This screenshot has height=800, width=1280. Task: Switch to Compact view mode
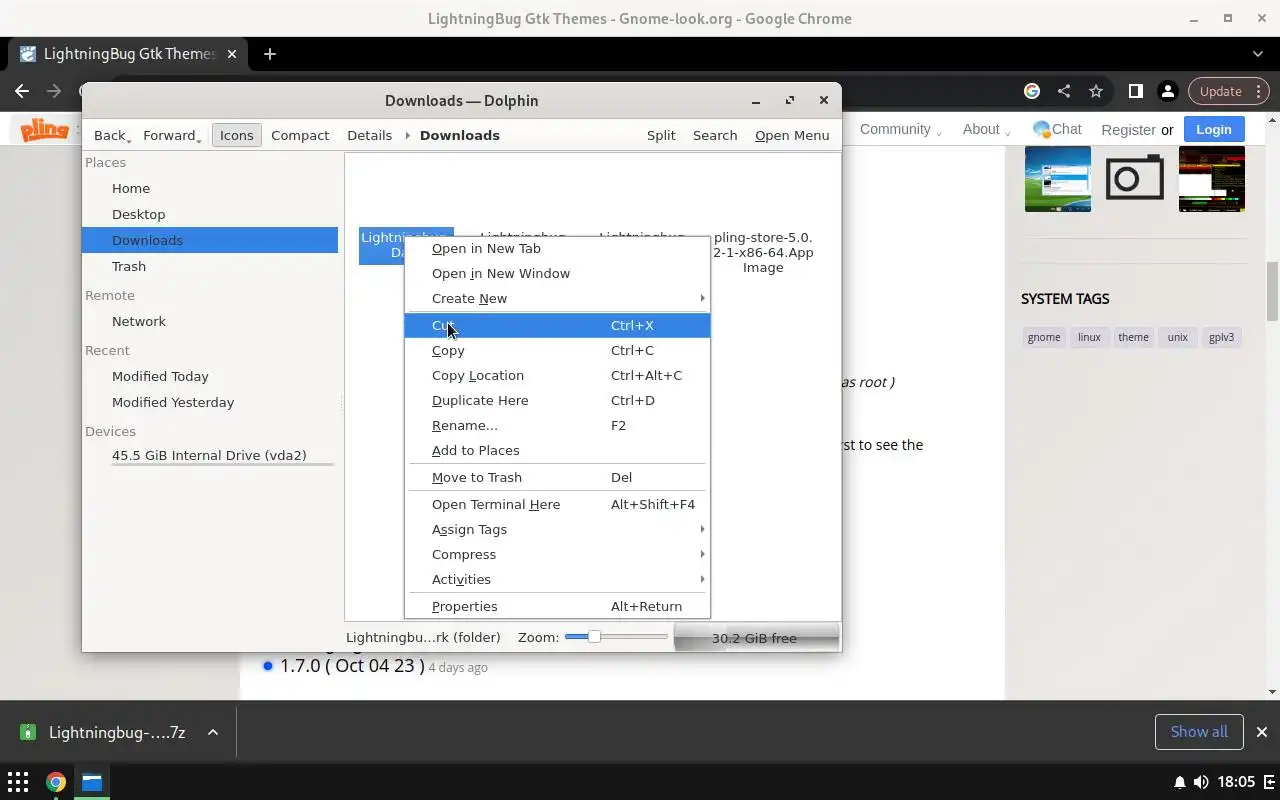pos(300,135)
